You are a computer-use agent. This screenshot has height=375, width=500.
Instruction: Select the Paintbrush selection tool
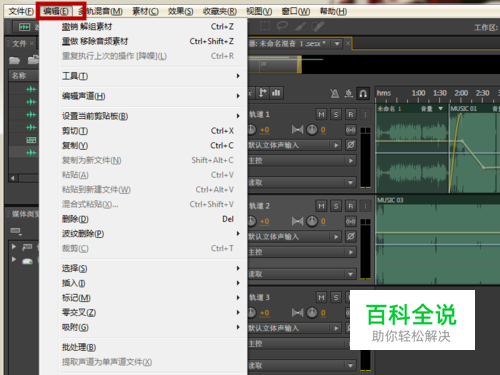click(300, 26)
